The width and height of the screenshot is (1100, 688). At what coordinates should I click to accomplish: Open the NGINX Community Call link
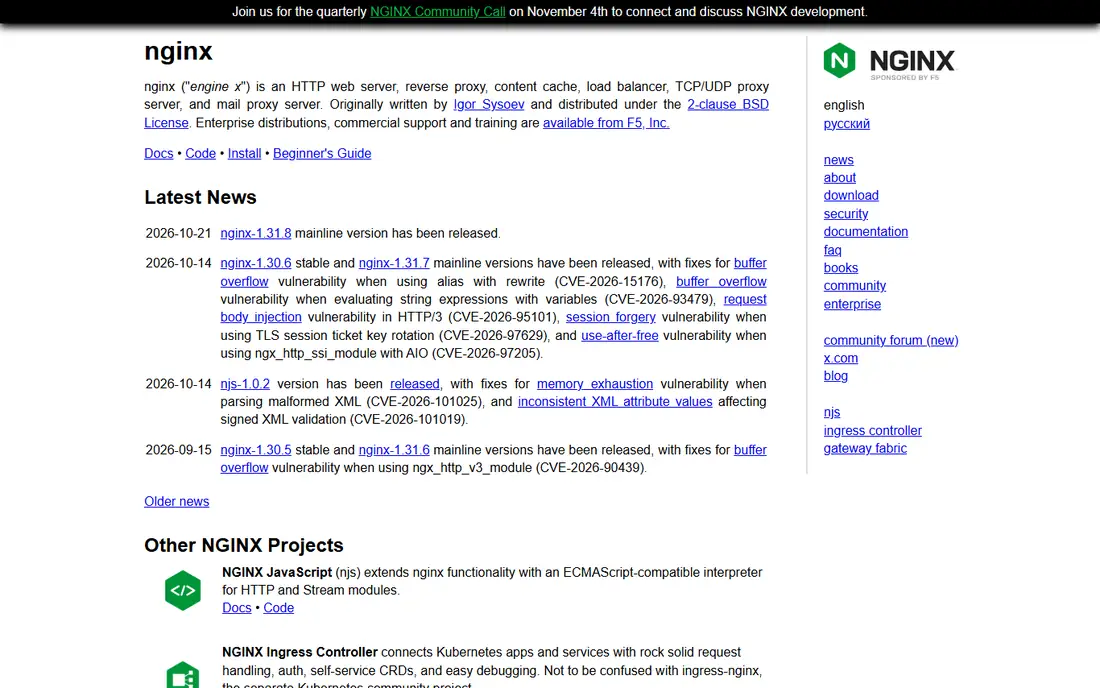pyautogui.click(x=437, y=12)
